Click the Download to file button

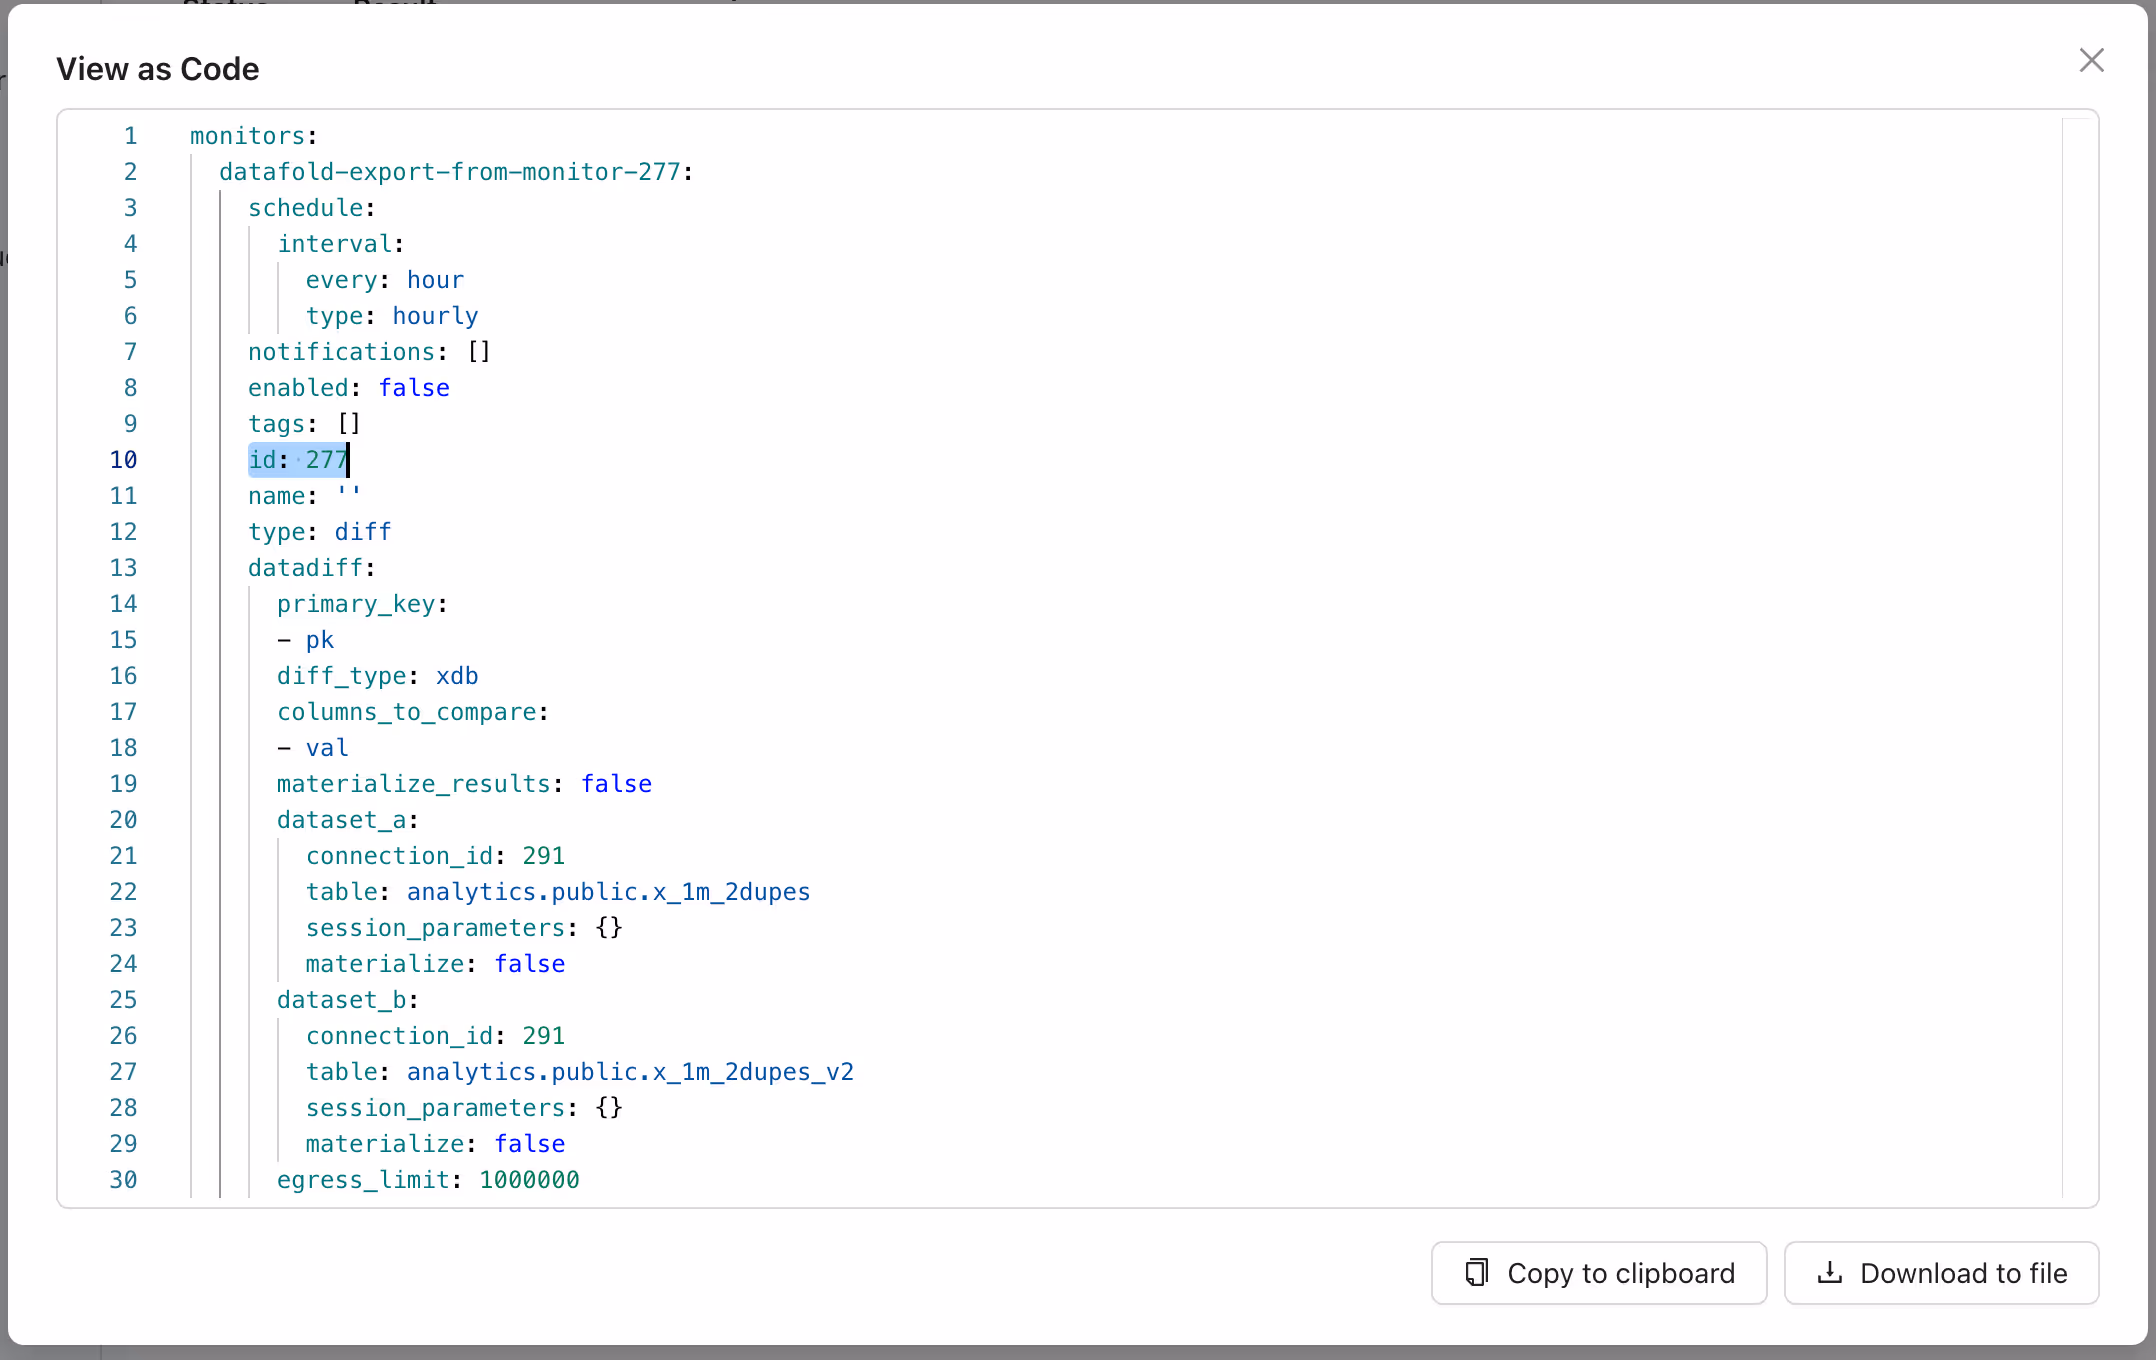1941,1272
